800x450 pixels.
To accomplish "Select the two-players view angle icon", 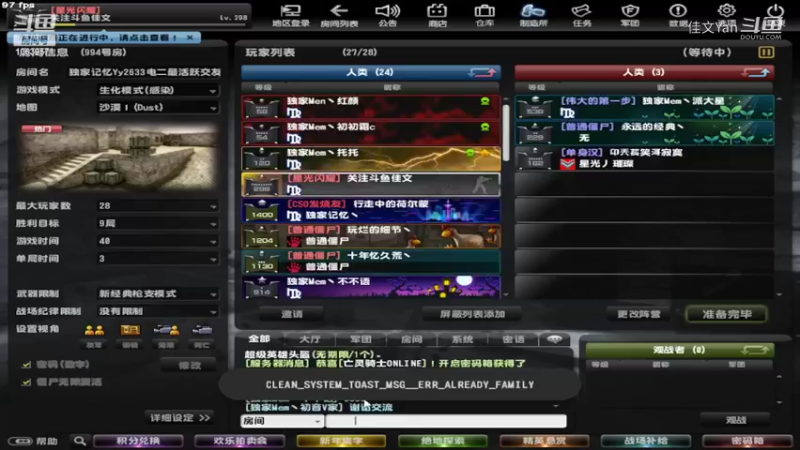I will click(94, 331).
